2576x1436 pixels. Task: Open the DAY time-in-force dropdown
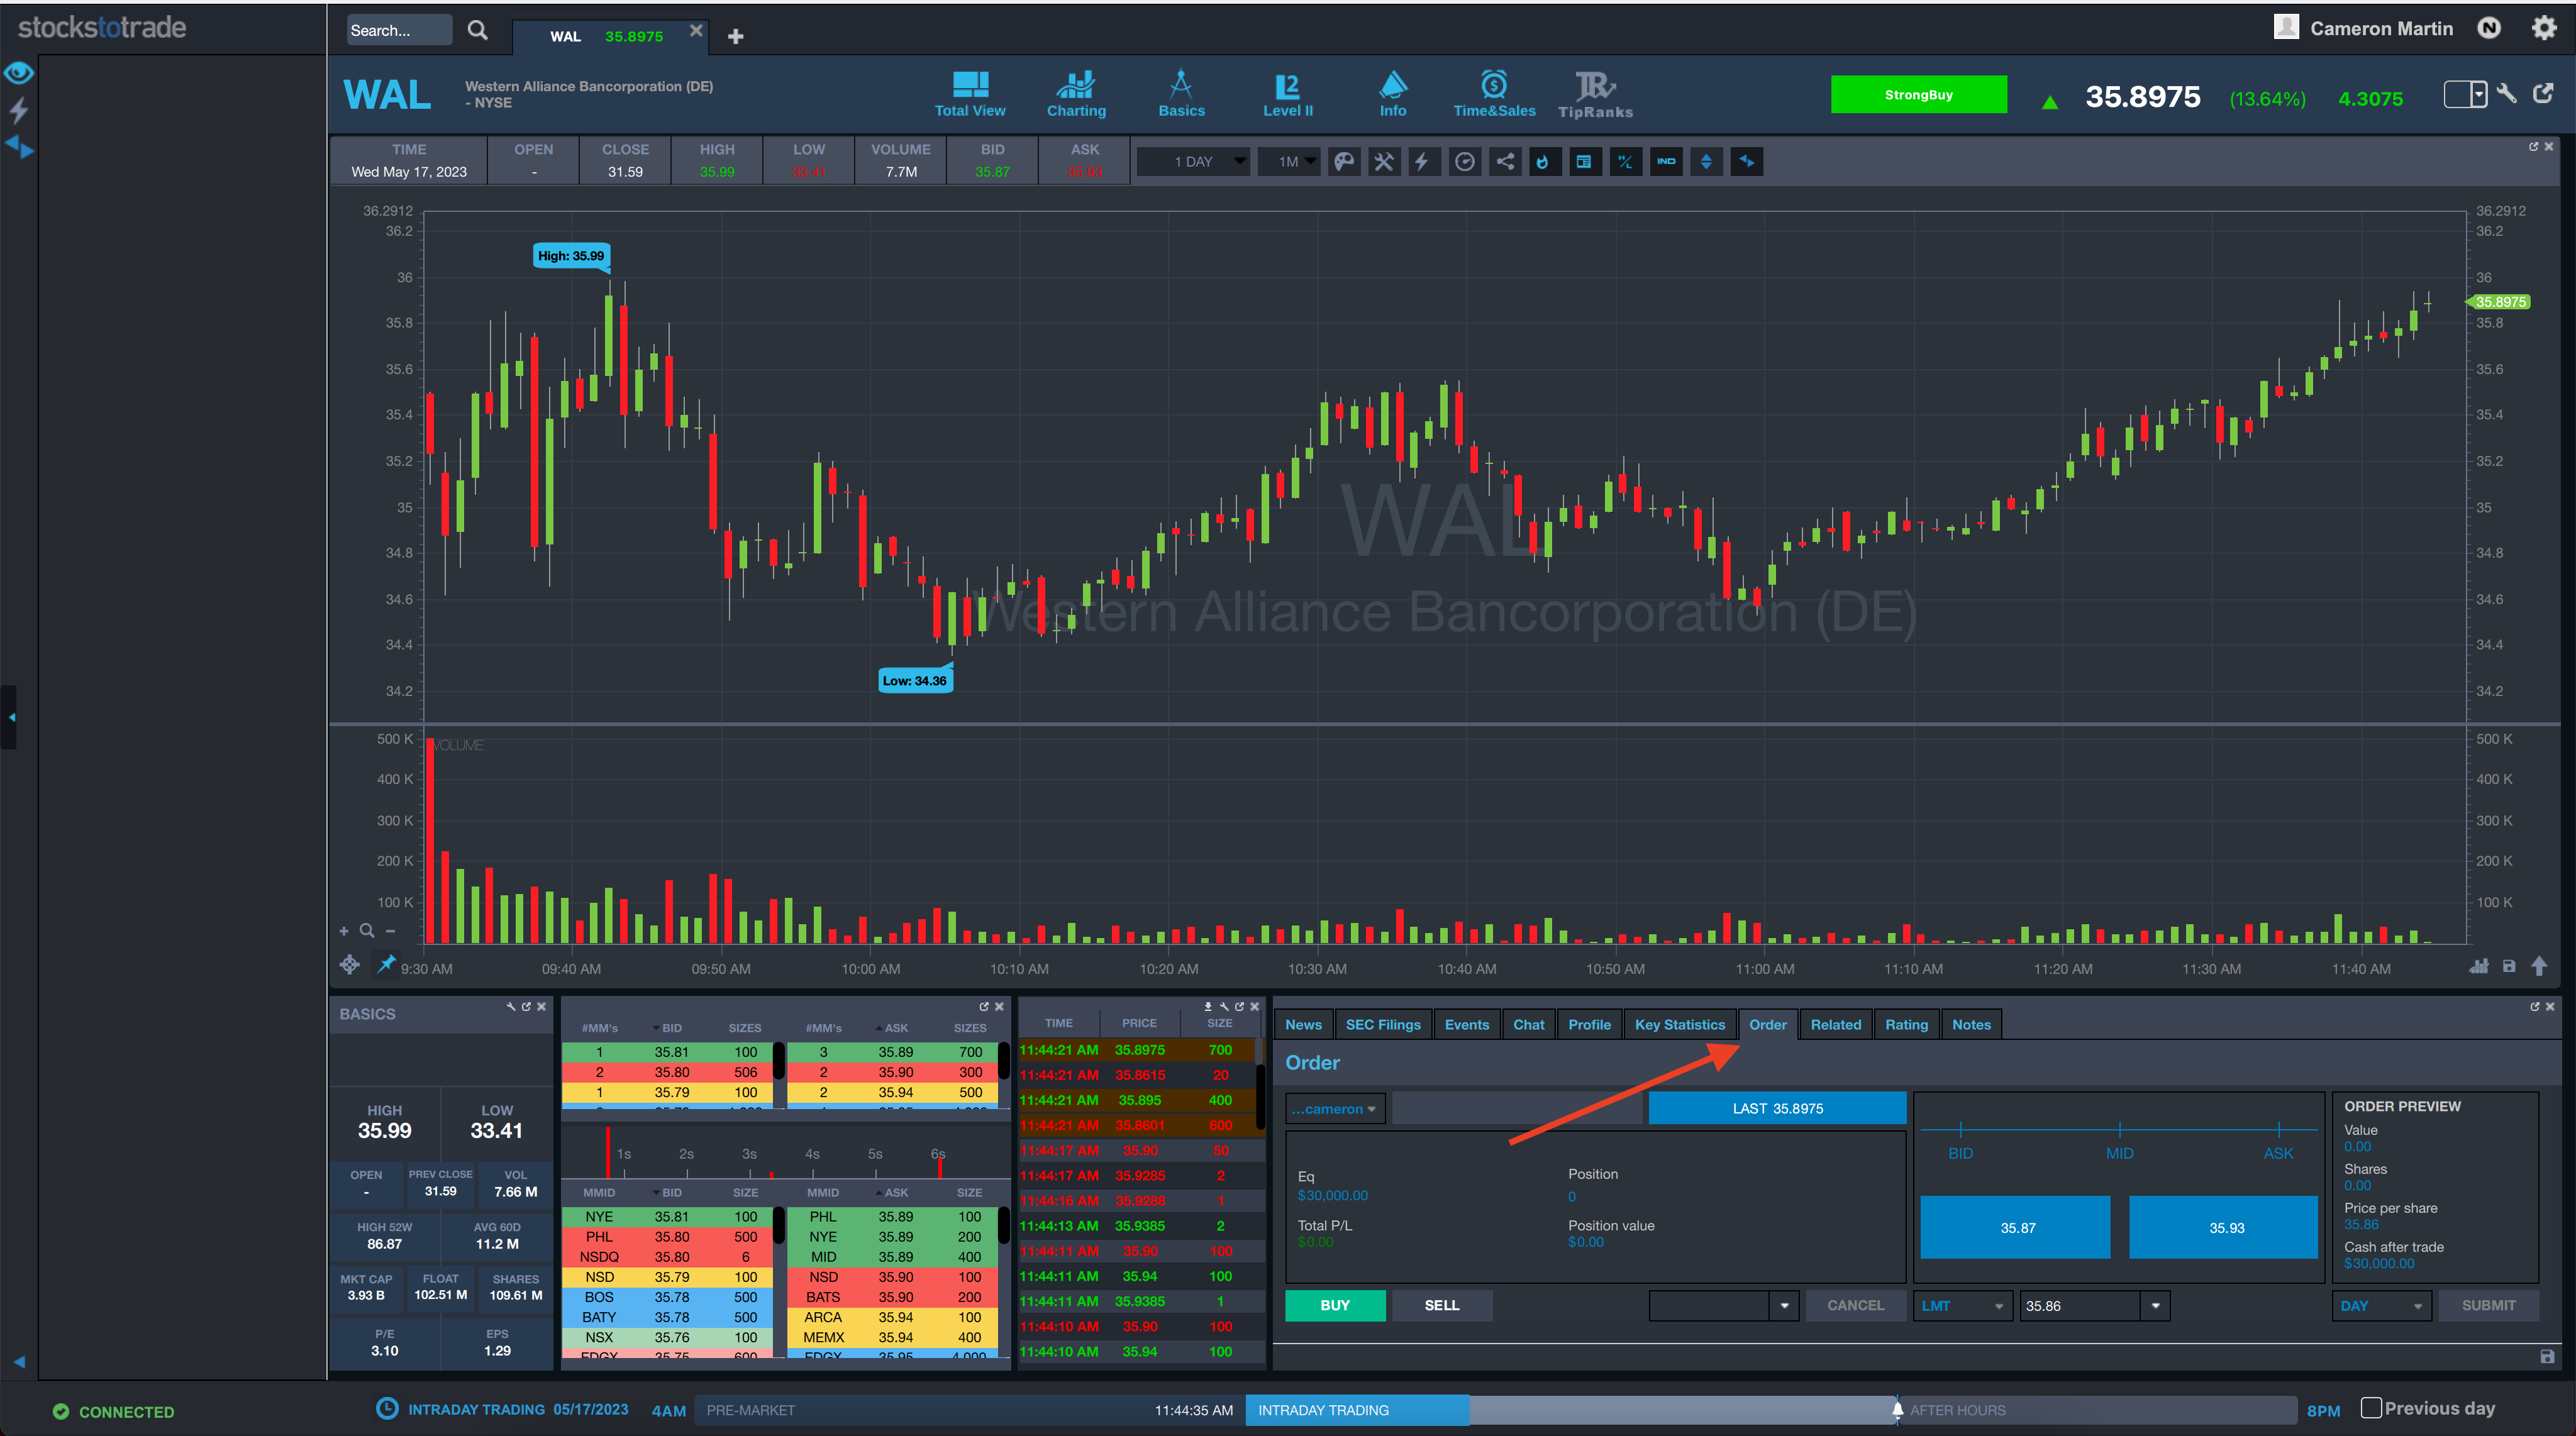(2381, 1306)
